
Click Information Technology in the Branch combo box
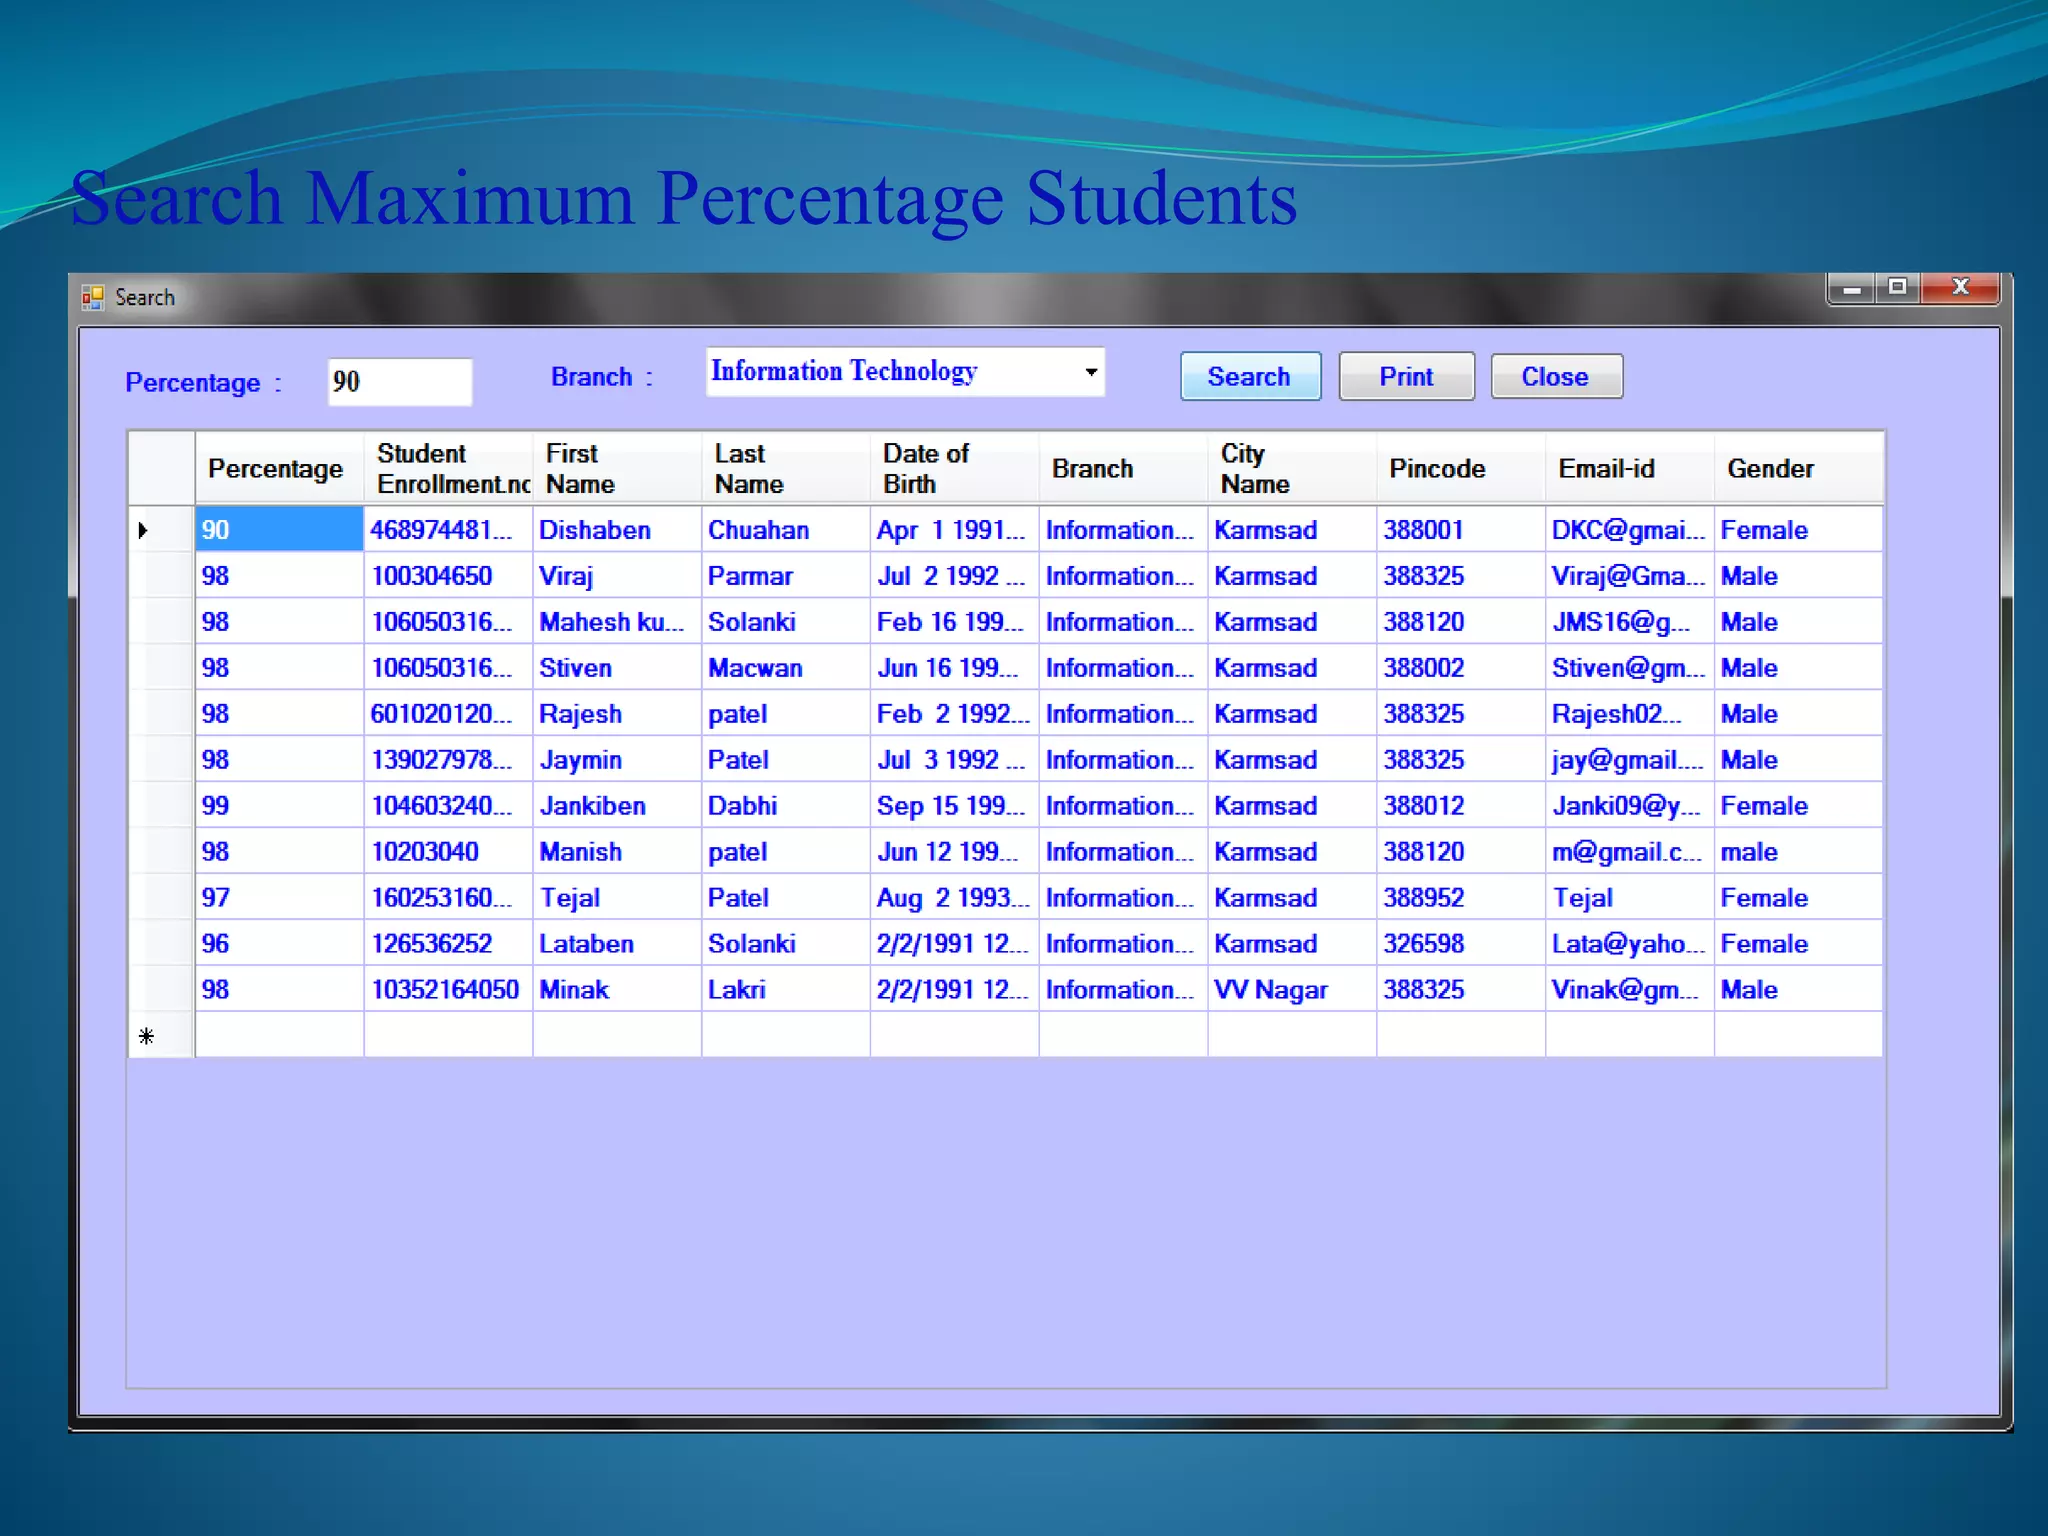[x=844, y=371]
